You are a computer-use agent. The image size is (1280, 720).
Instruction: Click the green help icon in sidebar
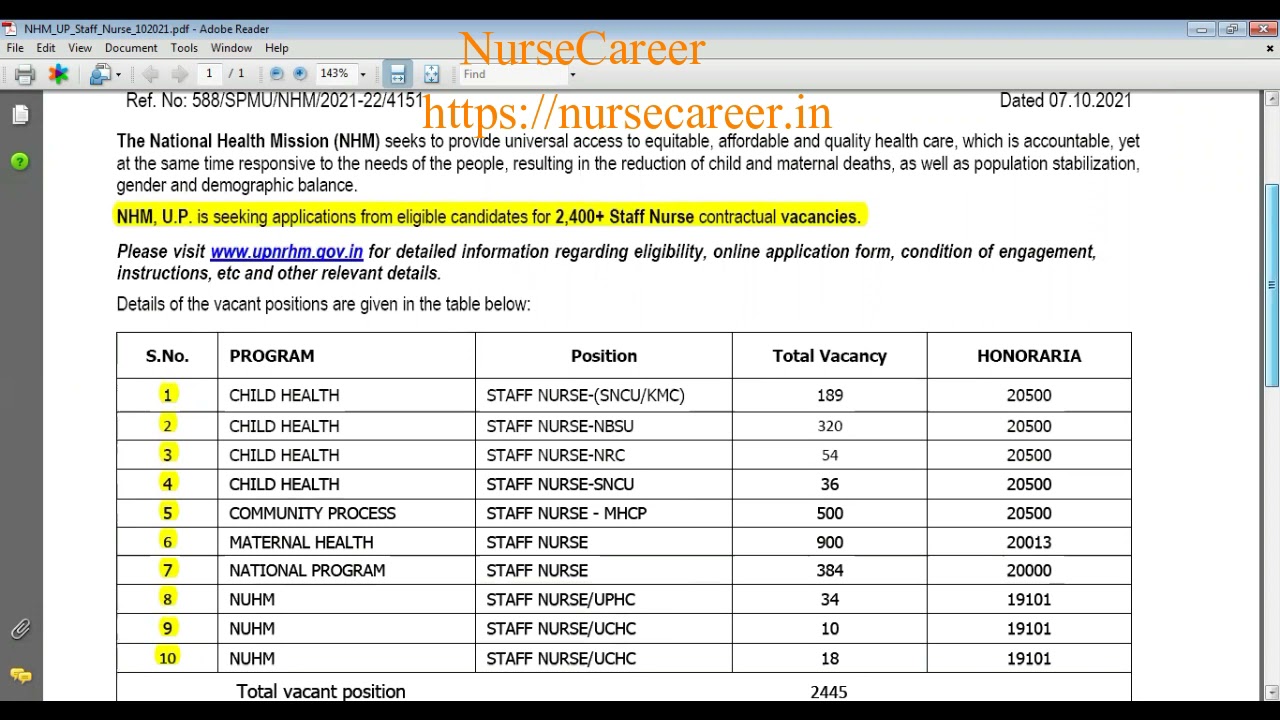tap(20, 162)
